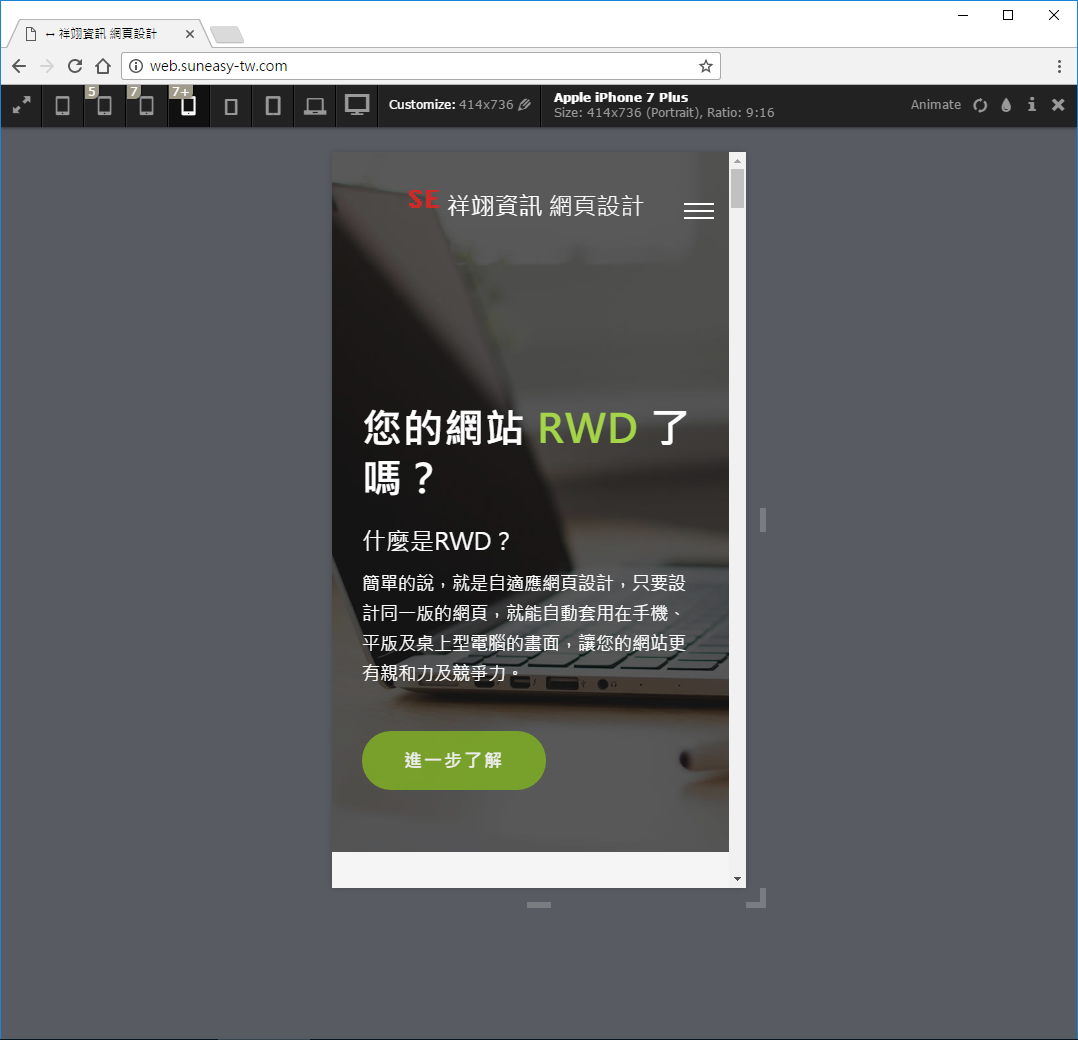Toggle the fullscreen expand arrows icon
1078x1040 pixels.
(21, 105)
